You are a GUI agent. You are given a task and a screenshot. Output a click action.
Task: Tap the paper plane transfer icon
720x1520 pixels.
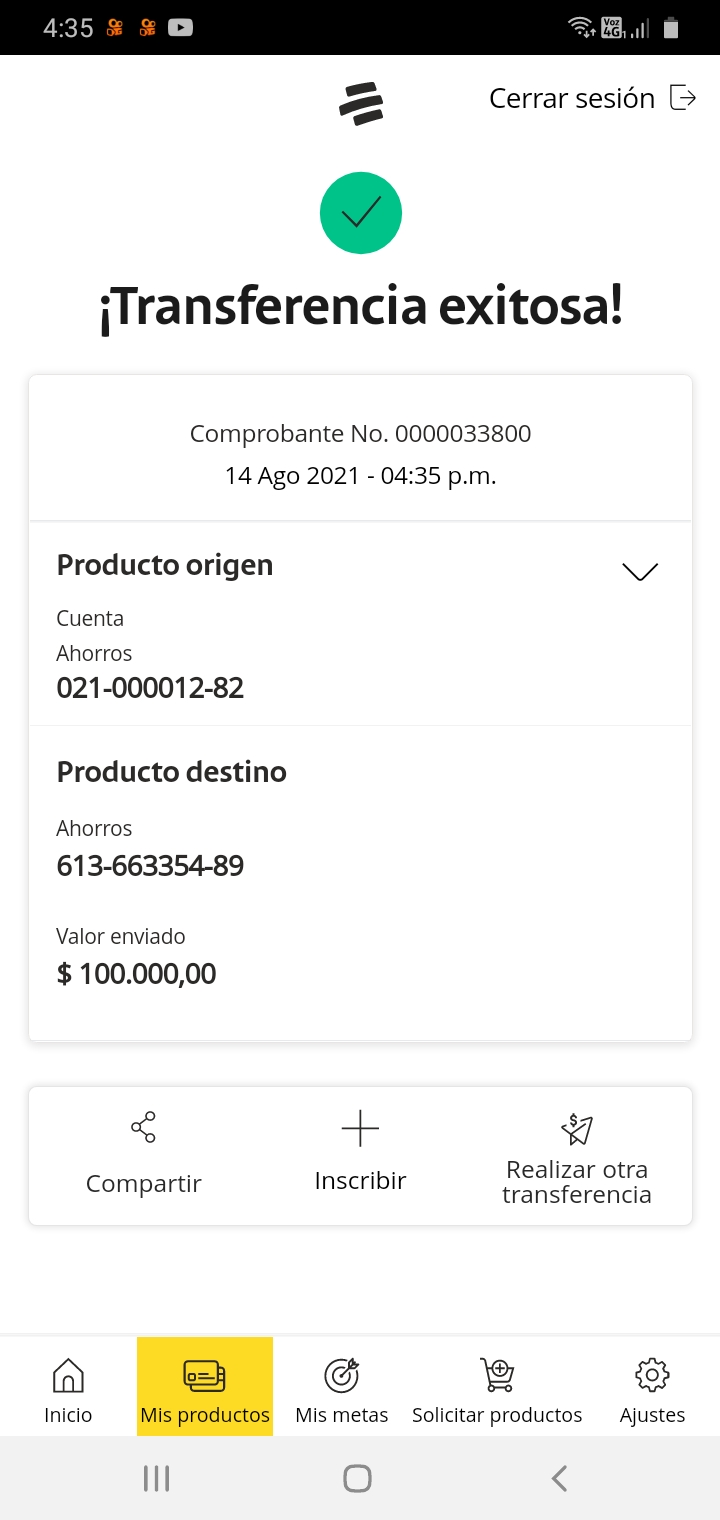click(577, 1129)
